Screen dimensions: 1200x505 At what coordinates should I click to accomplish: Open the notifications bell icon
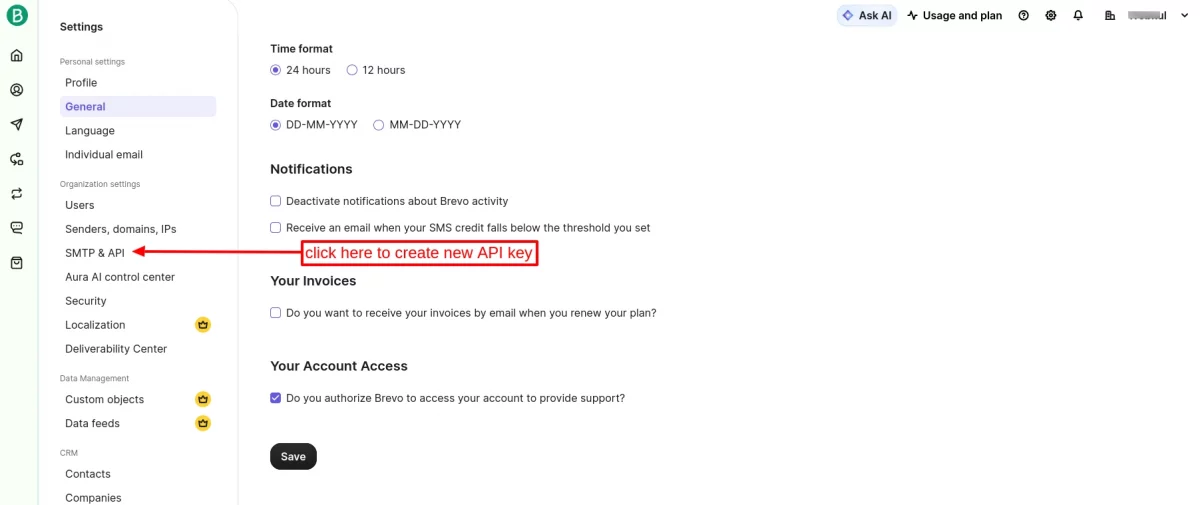point(1078,16)
